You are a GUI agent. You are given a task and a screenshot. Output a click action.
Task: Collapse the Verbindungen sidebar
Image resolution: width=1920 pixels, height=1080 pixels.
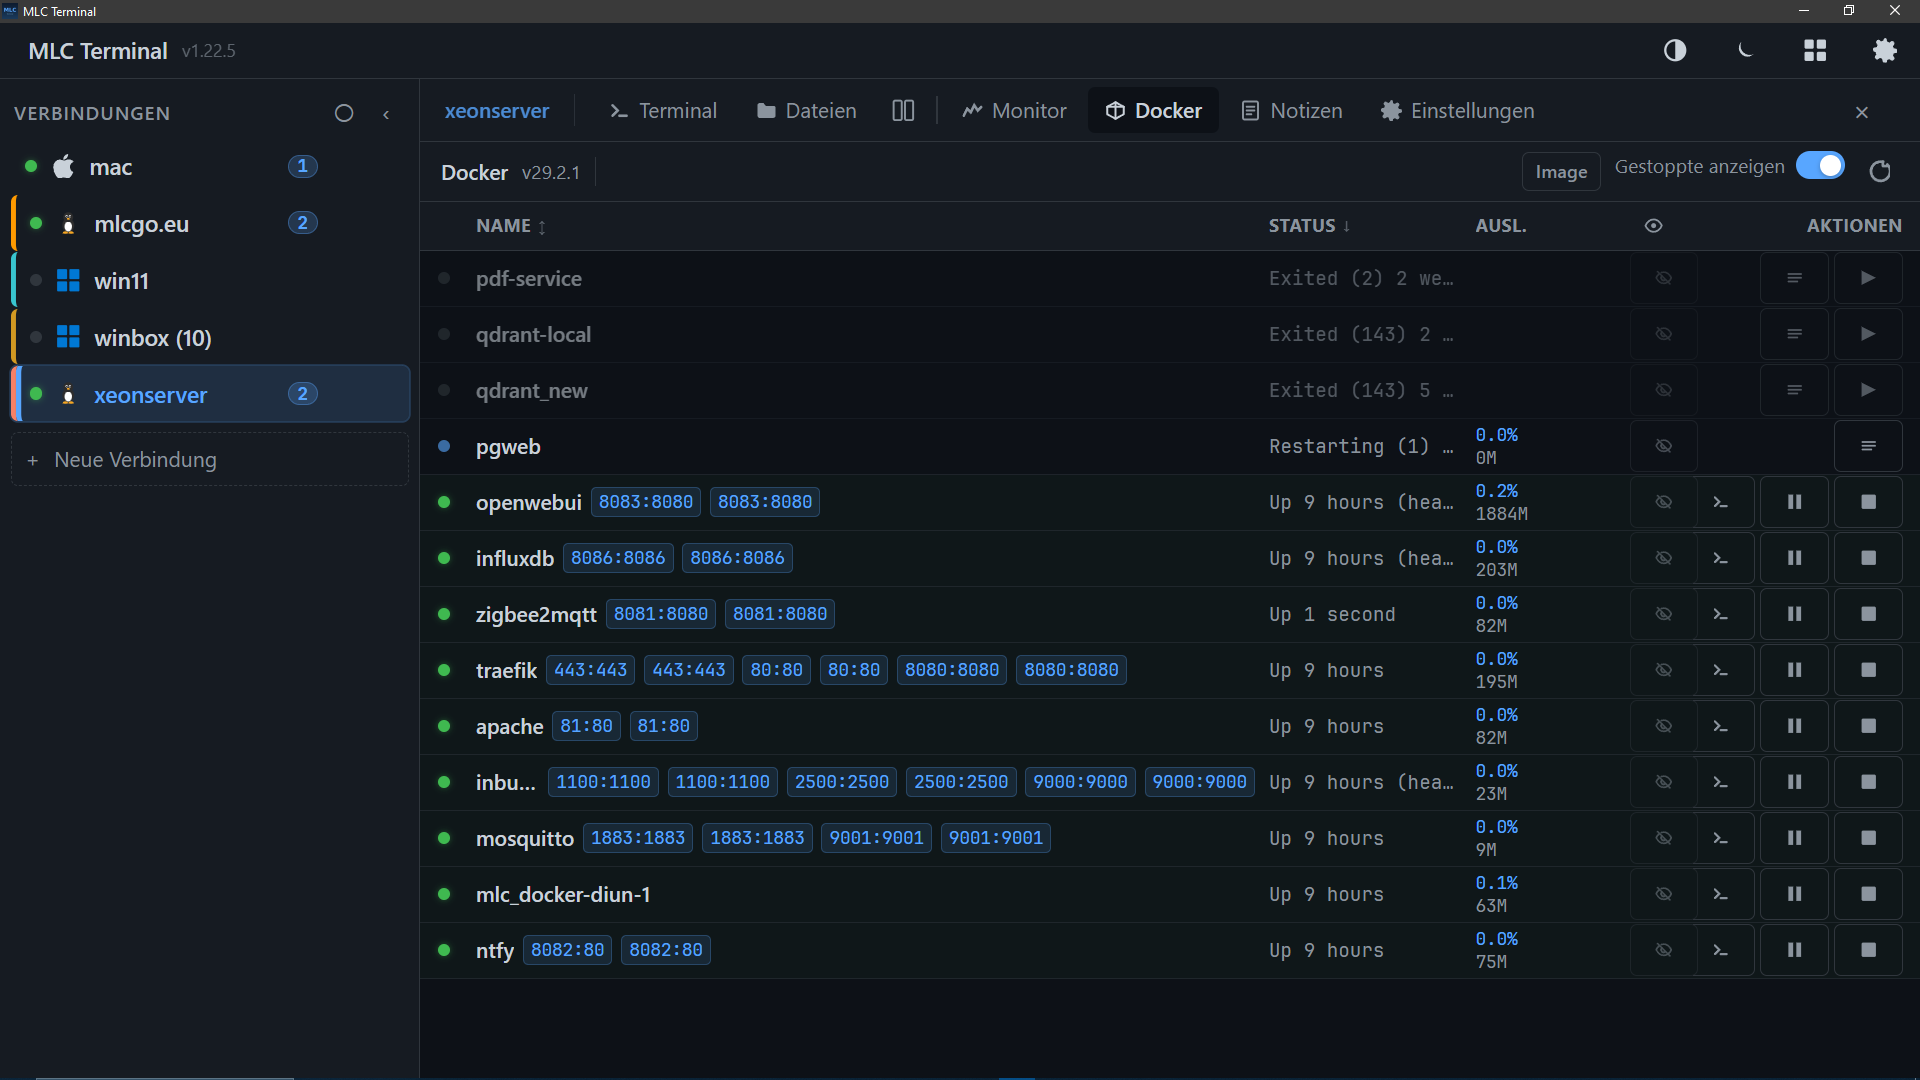coord(386,113)
